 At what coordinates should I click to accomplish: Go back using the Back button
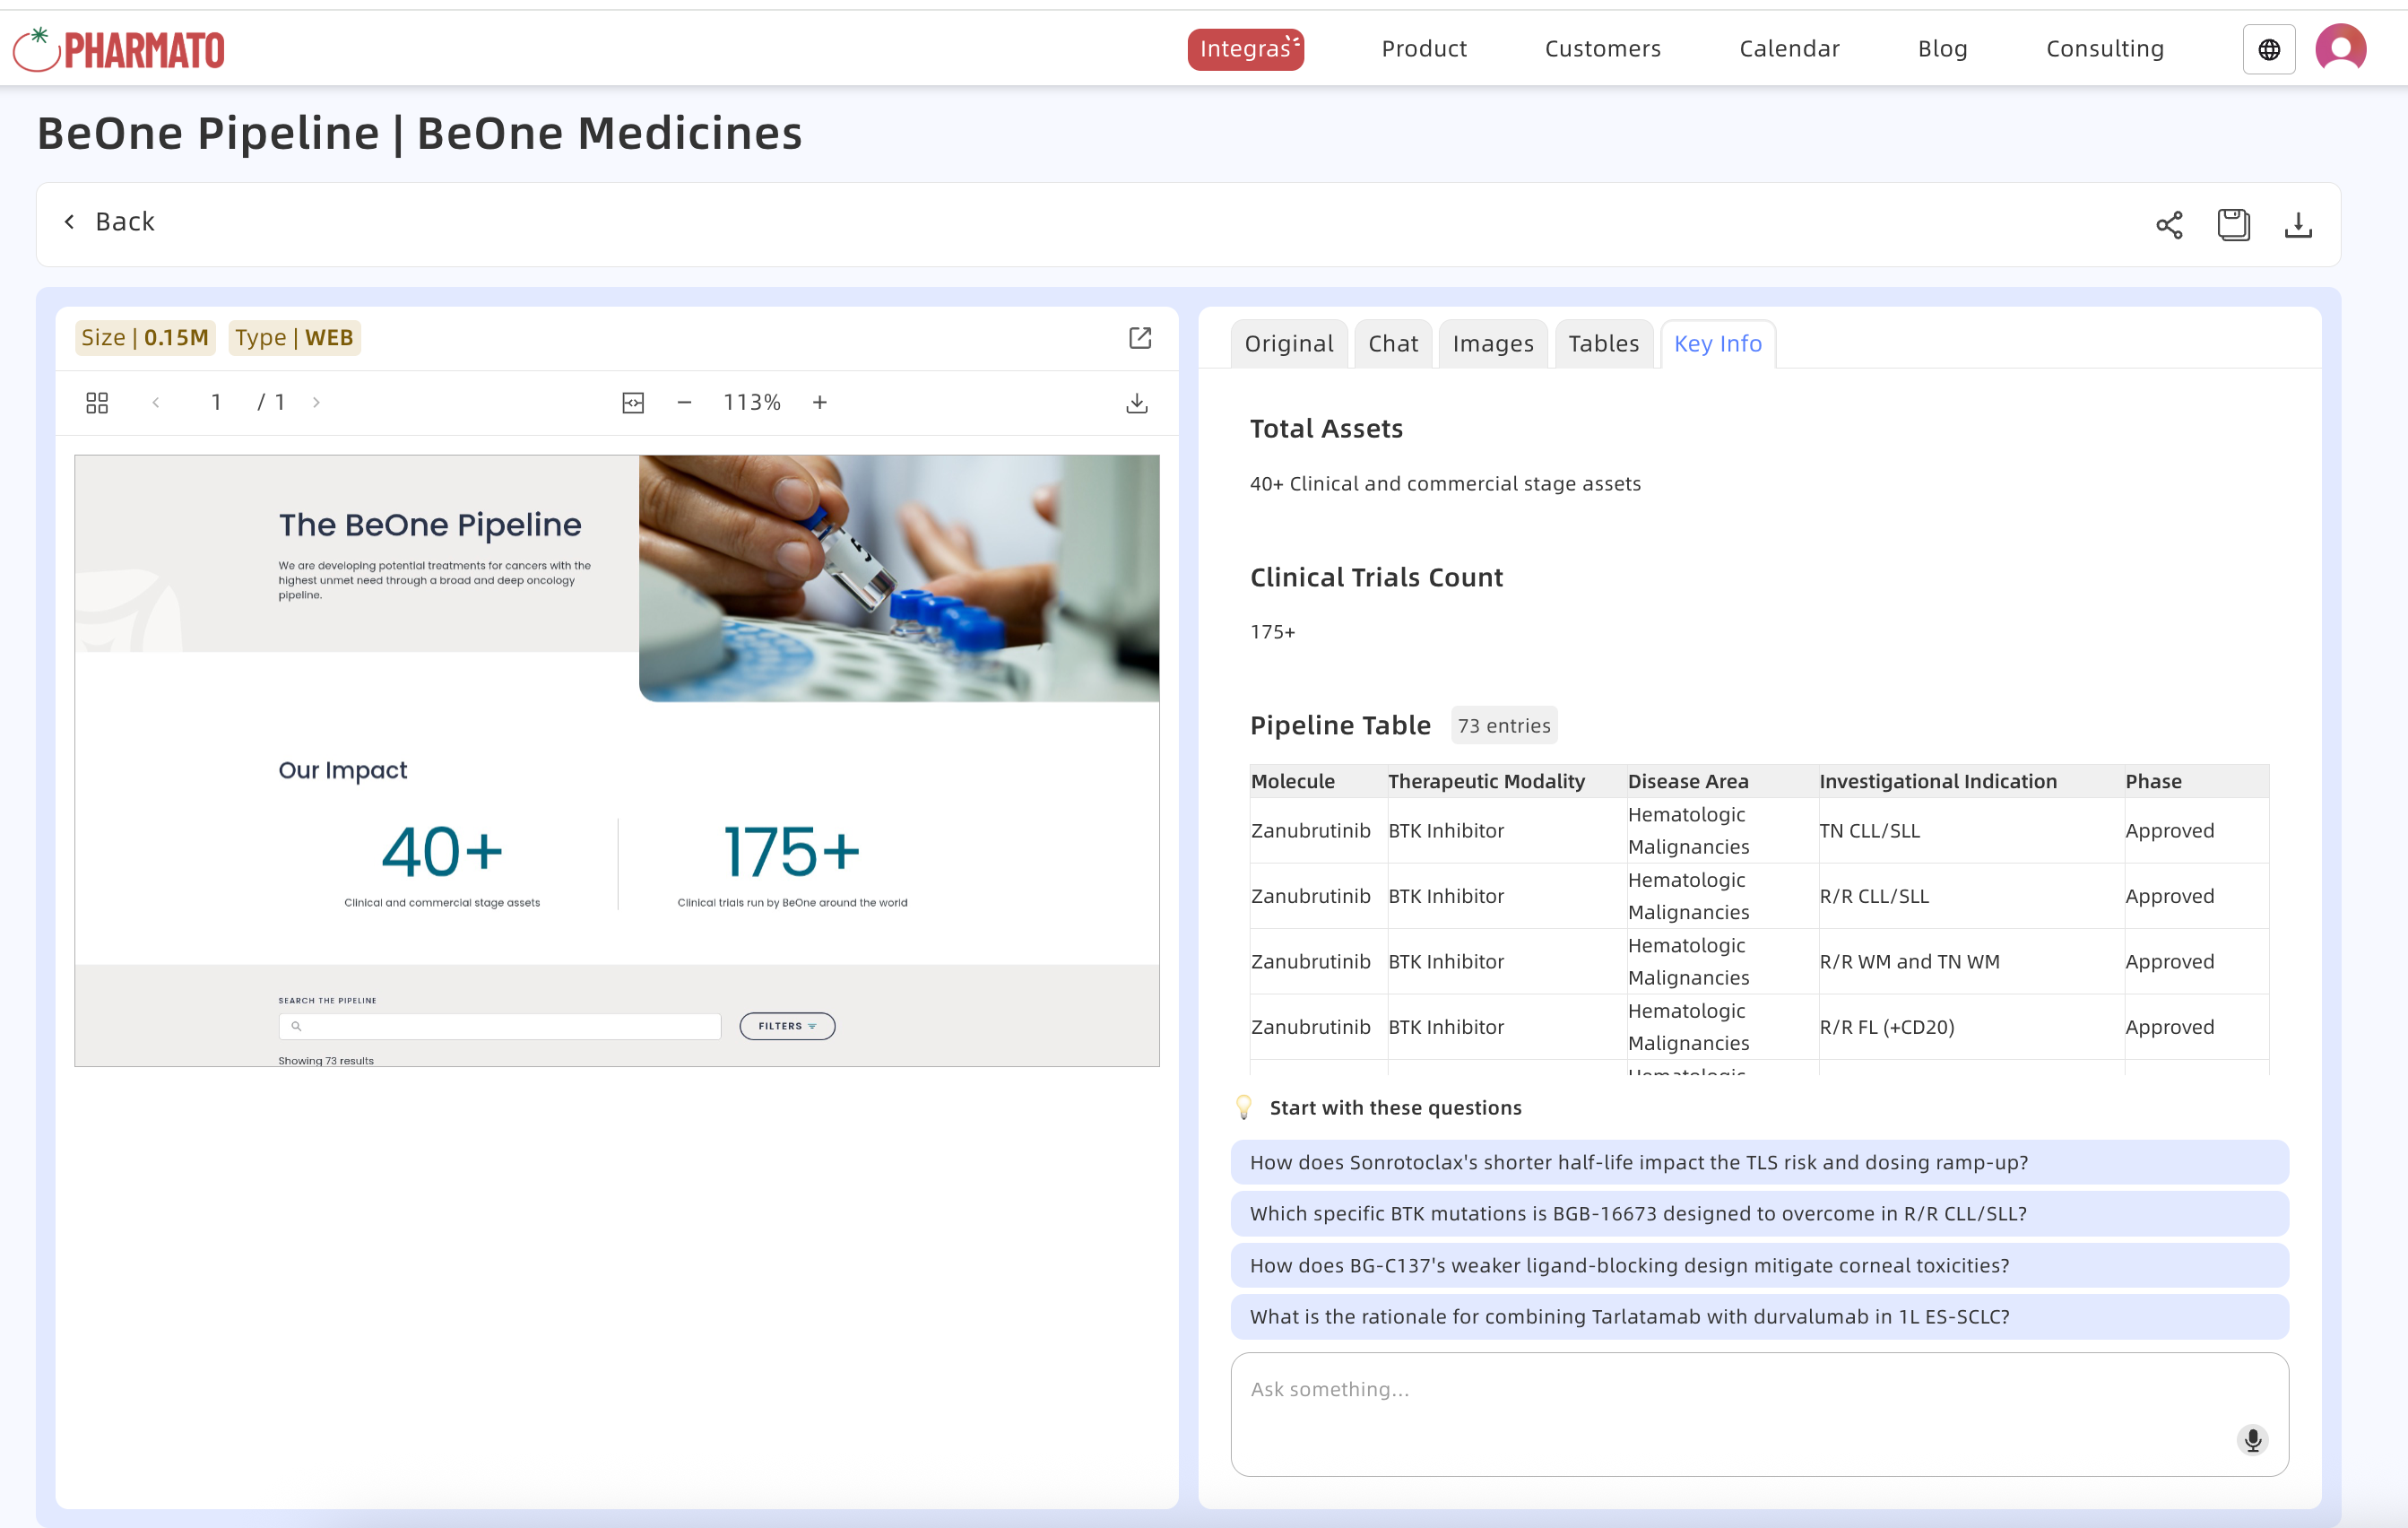tap(110, 222)
